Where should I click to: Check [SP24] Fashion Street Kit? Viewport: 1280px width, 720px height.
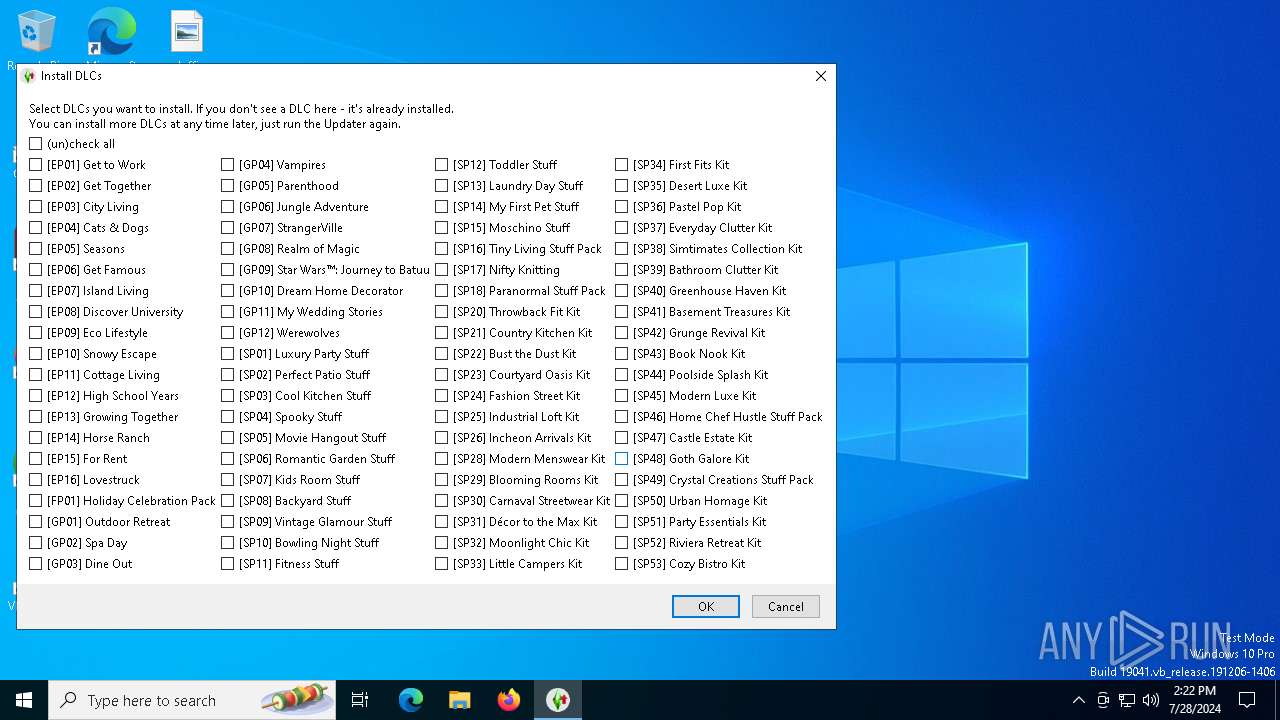tap(442, 396)
